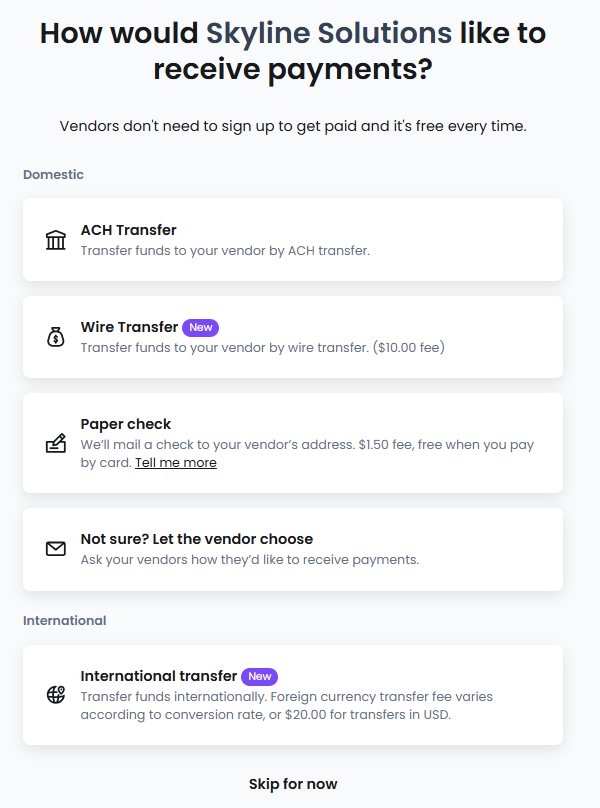
Task: Open the Tell me more link
Action: click(x=176, y=463)
